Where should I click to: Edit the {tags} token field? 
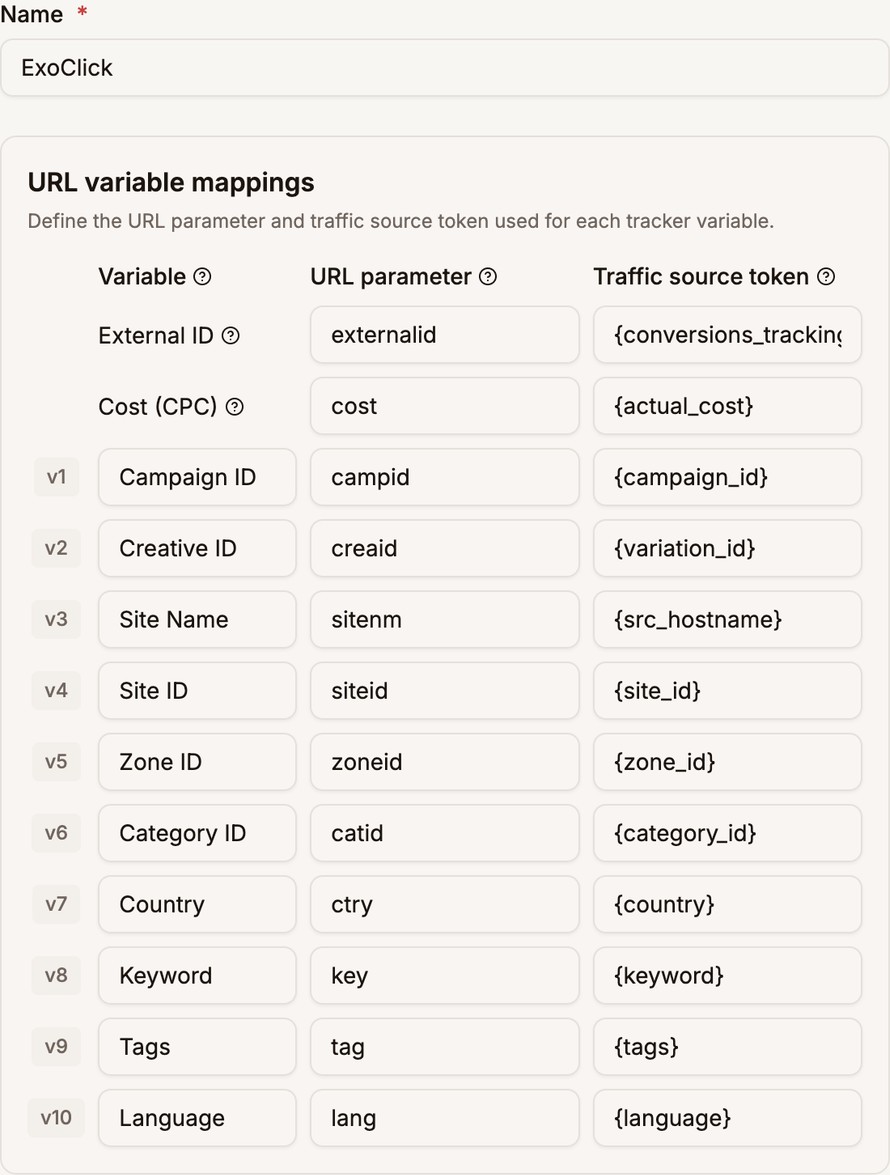click(727, 1046)
